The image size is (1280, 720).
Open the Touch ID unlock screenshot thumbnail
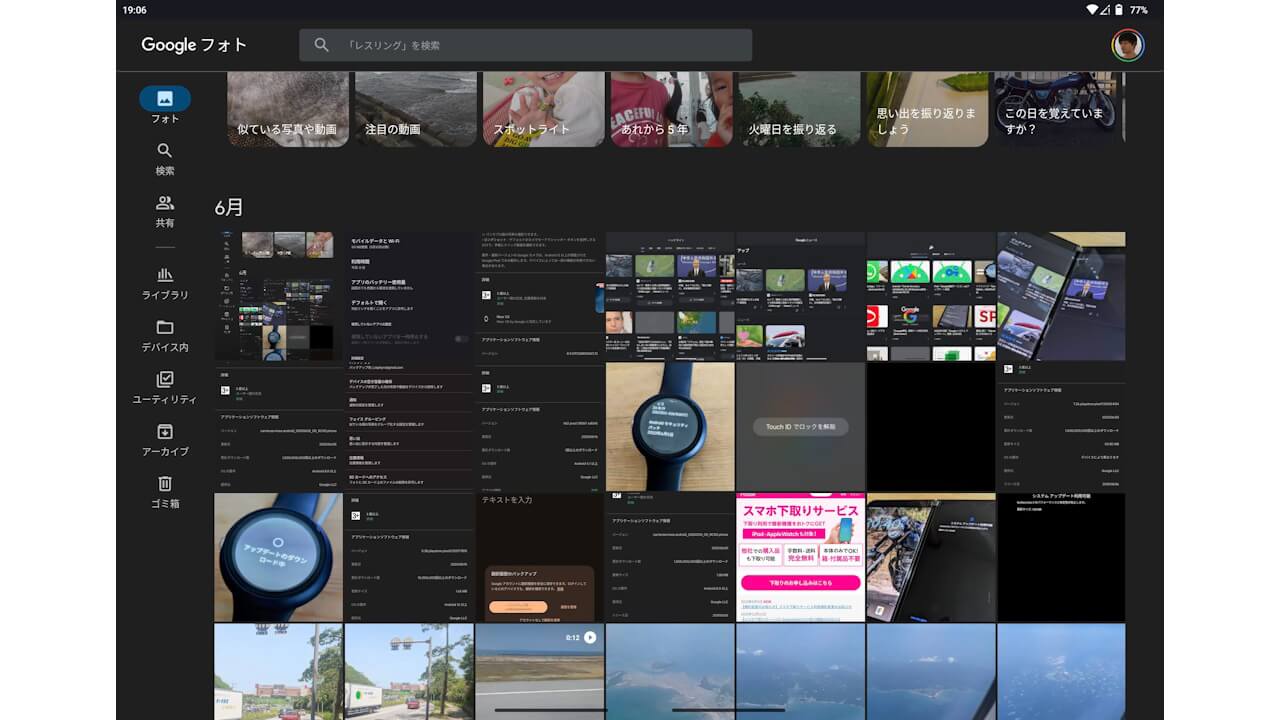800,427
